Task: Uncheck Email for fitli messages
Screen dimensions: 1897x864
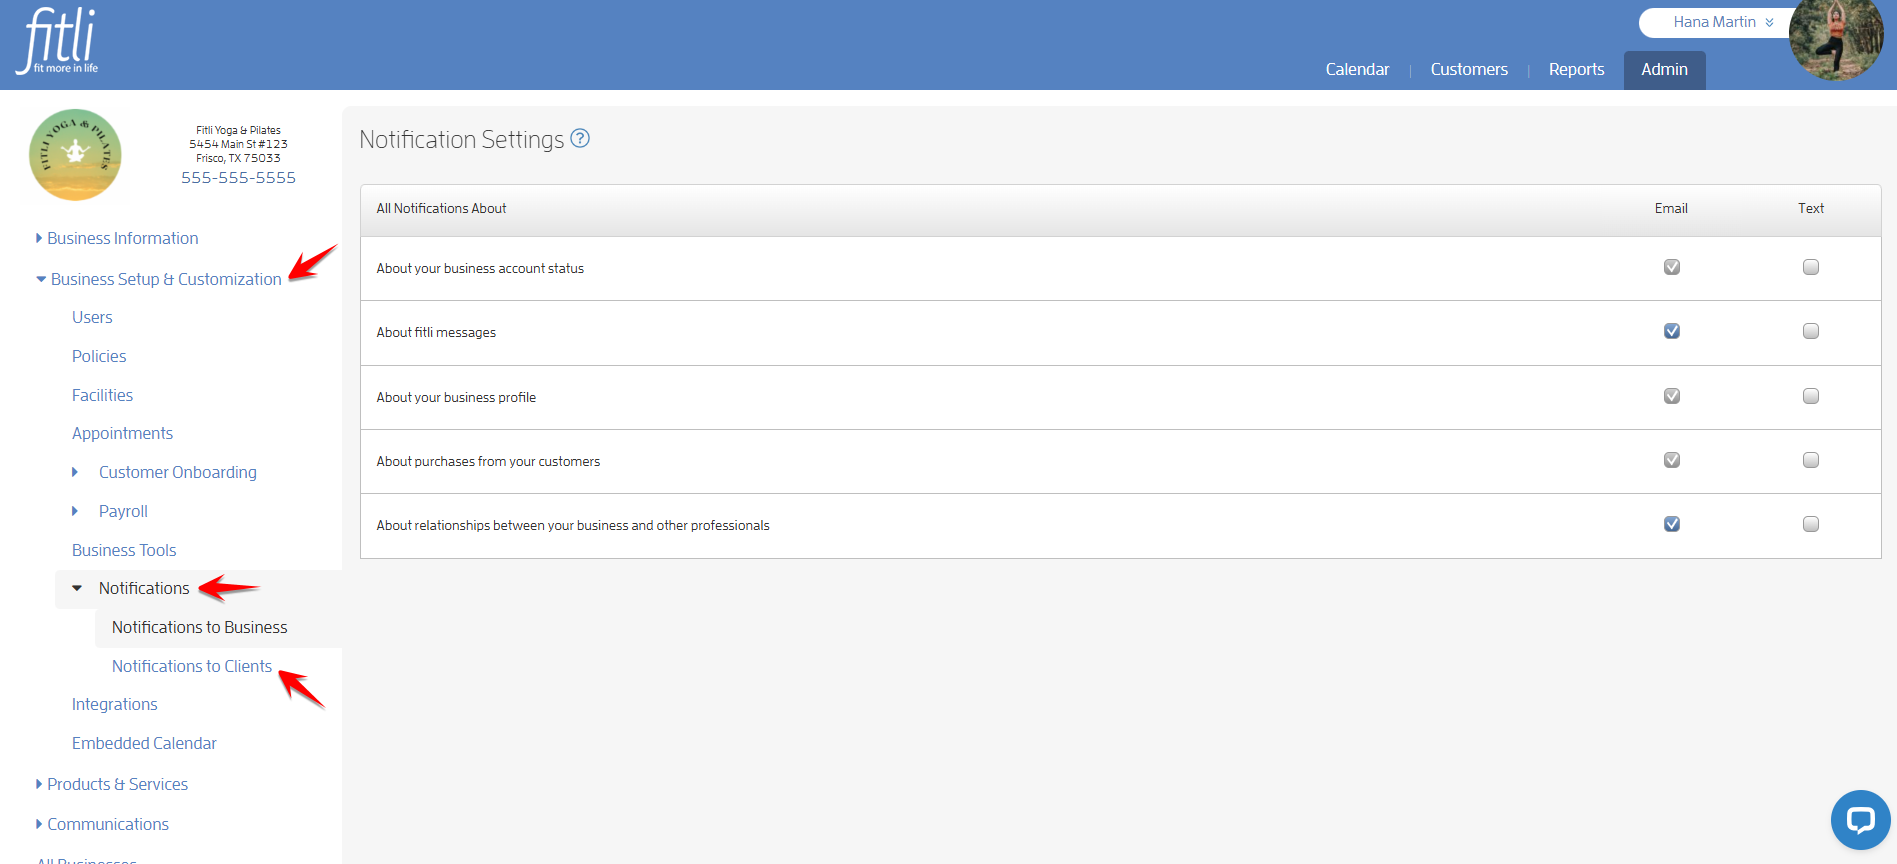Action: [x=1671, y=331]
